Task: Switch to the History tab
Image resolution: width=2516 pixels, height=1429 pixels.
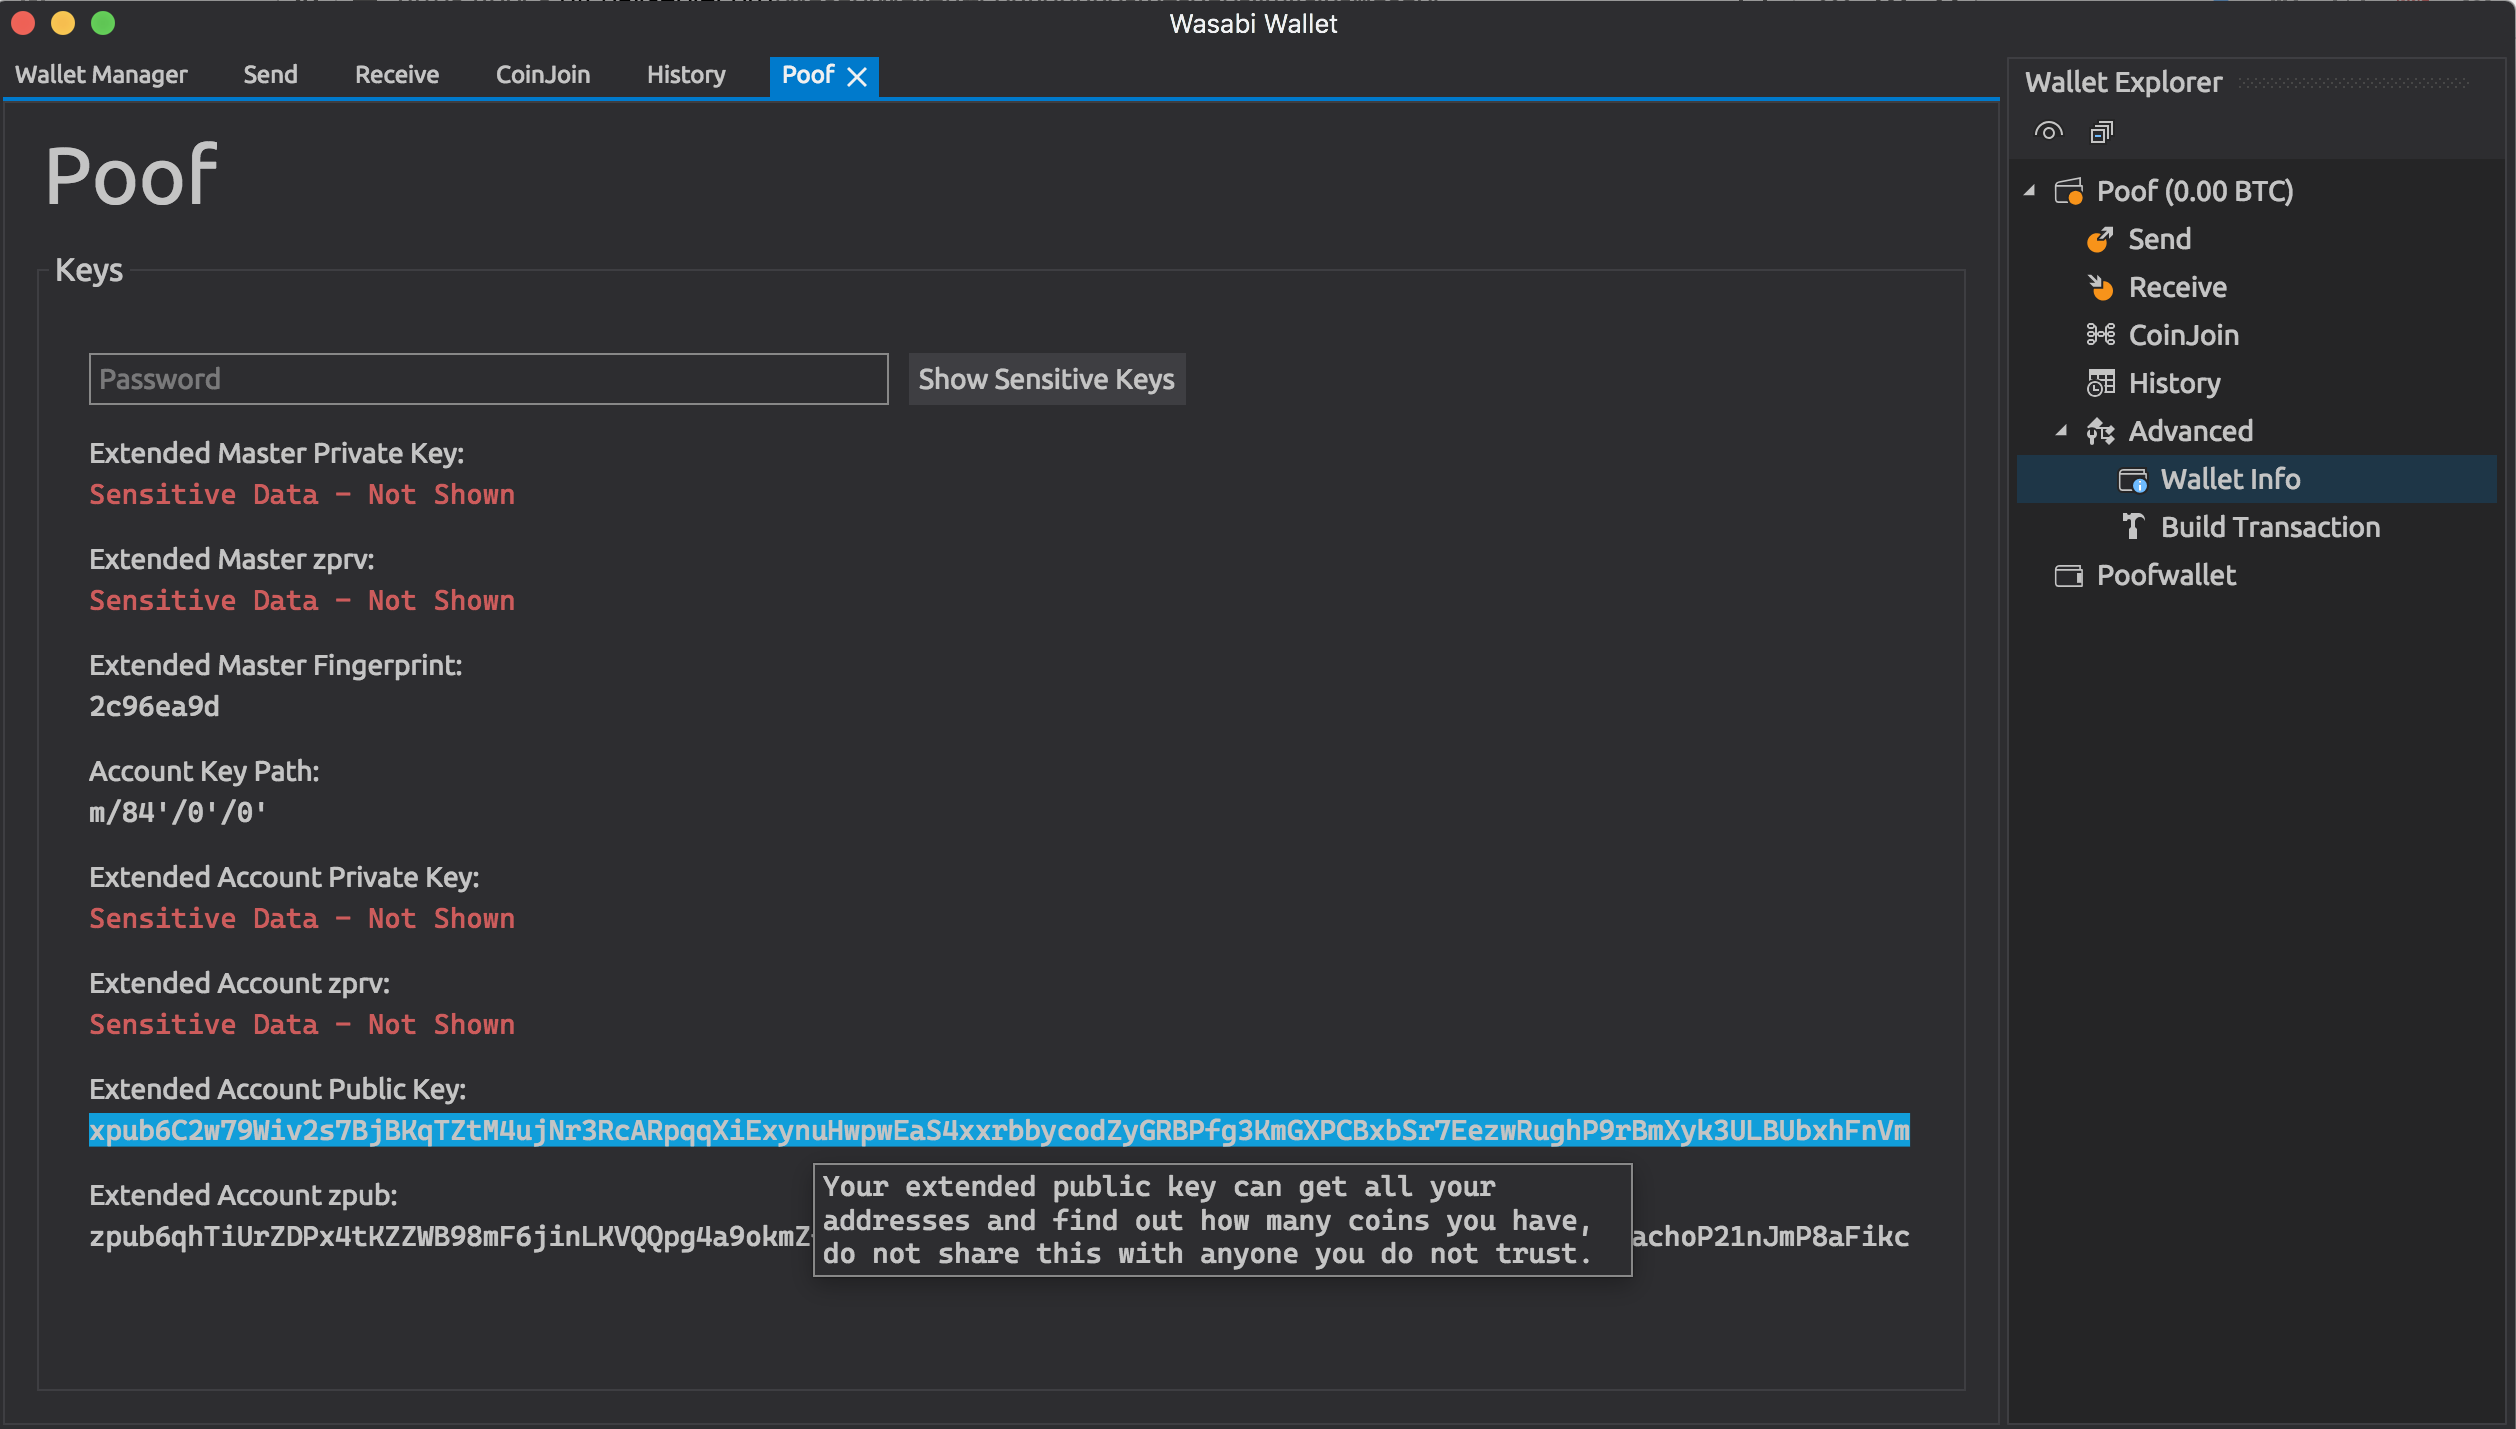Action: [x=686, y=75]
